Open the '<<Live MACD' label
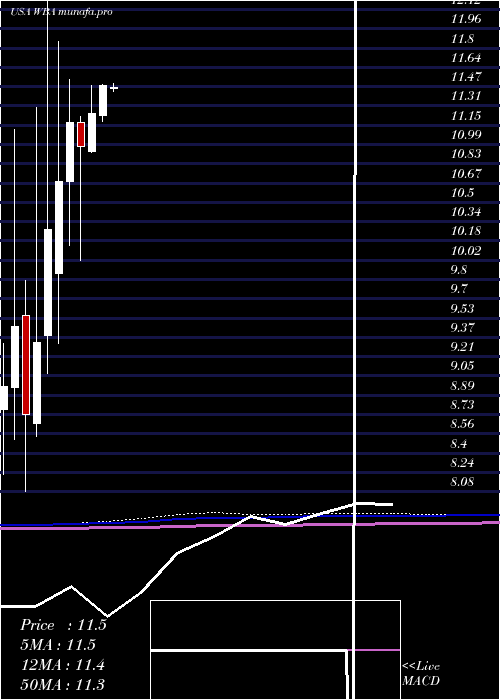Screen dimensions: 500x700 click(x=421, y=674)
